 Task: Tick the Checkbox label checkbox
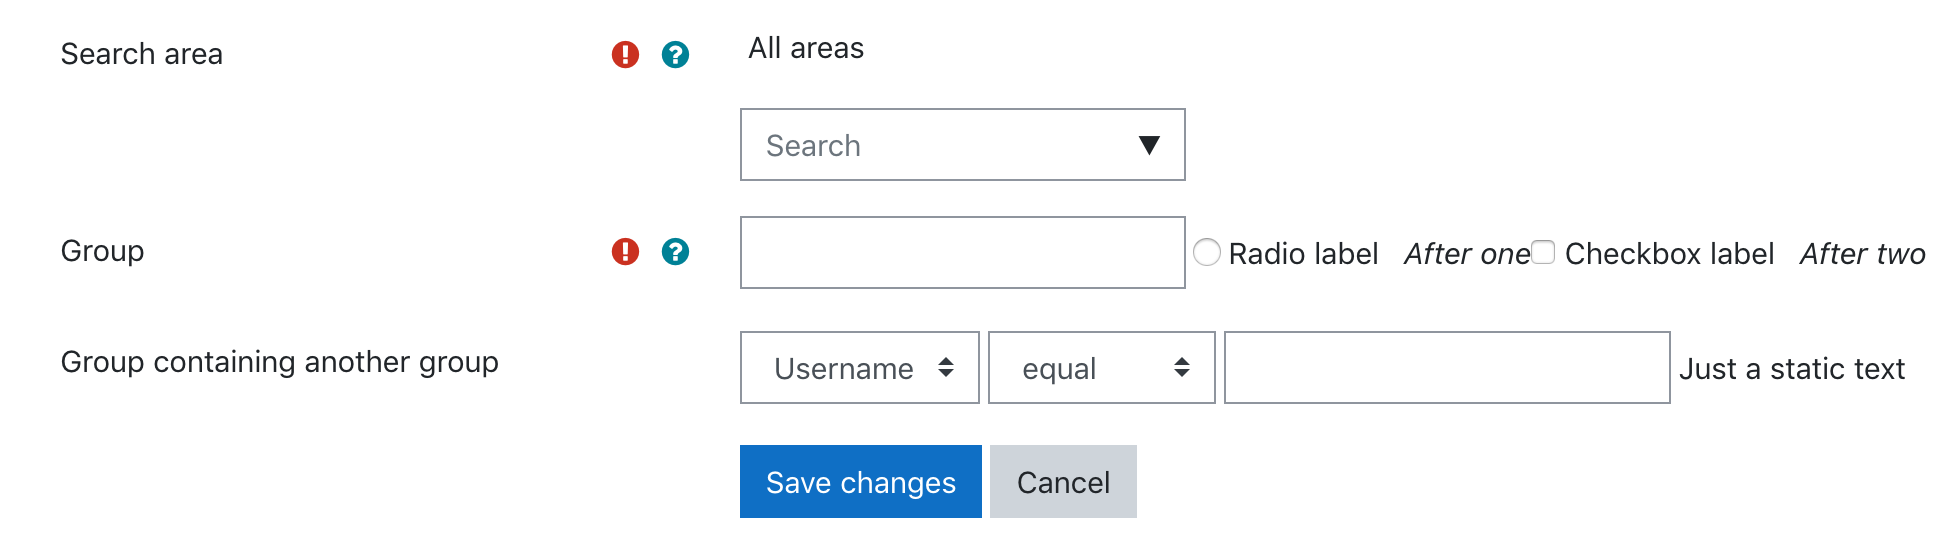point(1543,252)
